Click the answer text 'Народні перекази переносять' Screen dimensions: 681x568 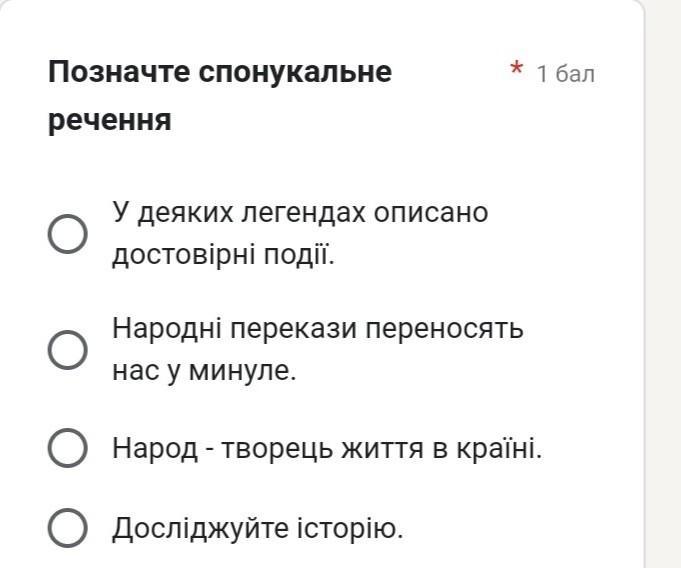(x=317, y=329)
